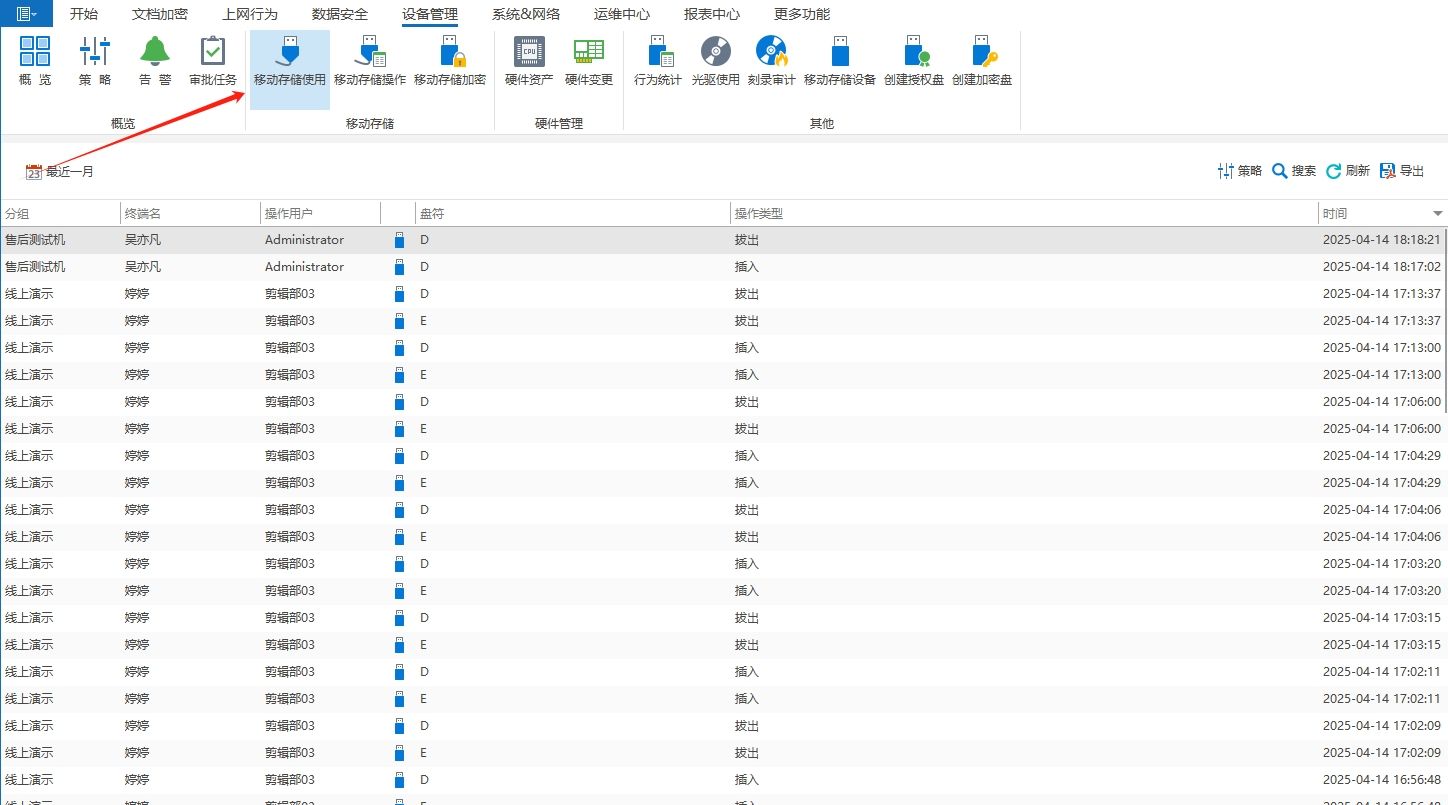Expand the application menu dropdown at top-left
Viewport: 1448px width, 805px height.
tap(27, 14)
